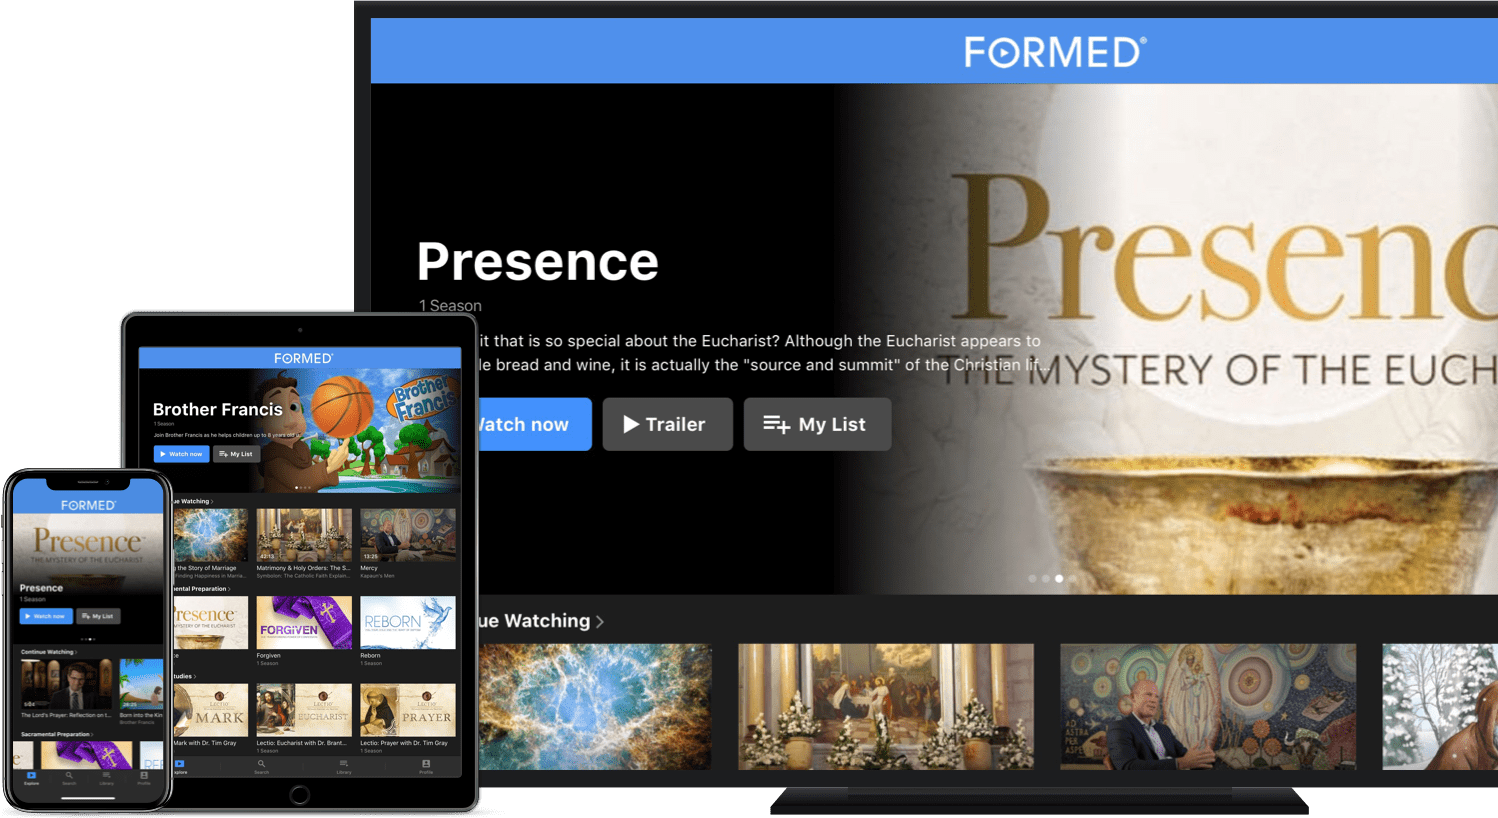
Task: Select the highlighted carousel dot on TV
Action: (1059, 578)
